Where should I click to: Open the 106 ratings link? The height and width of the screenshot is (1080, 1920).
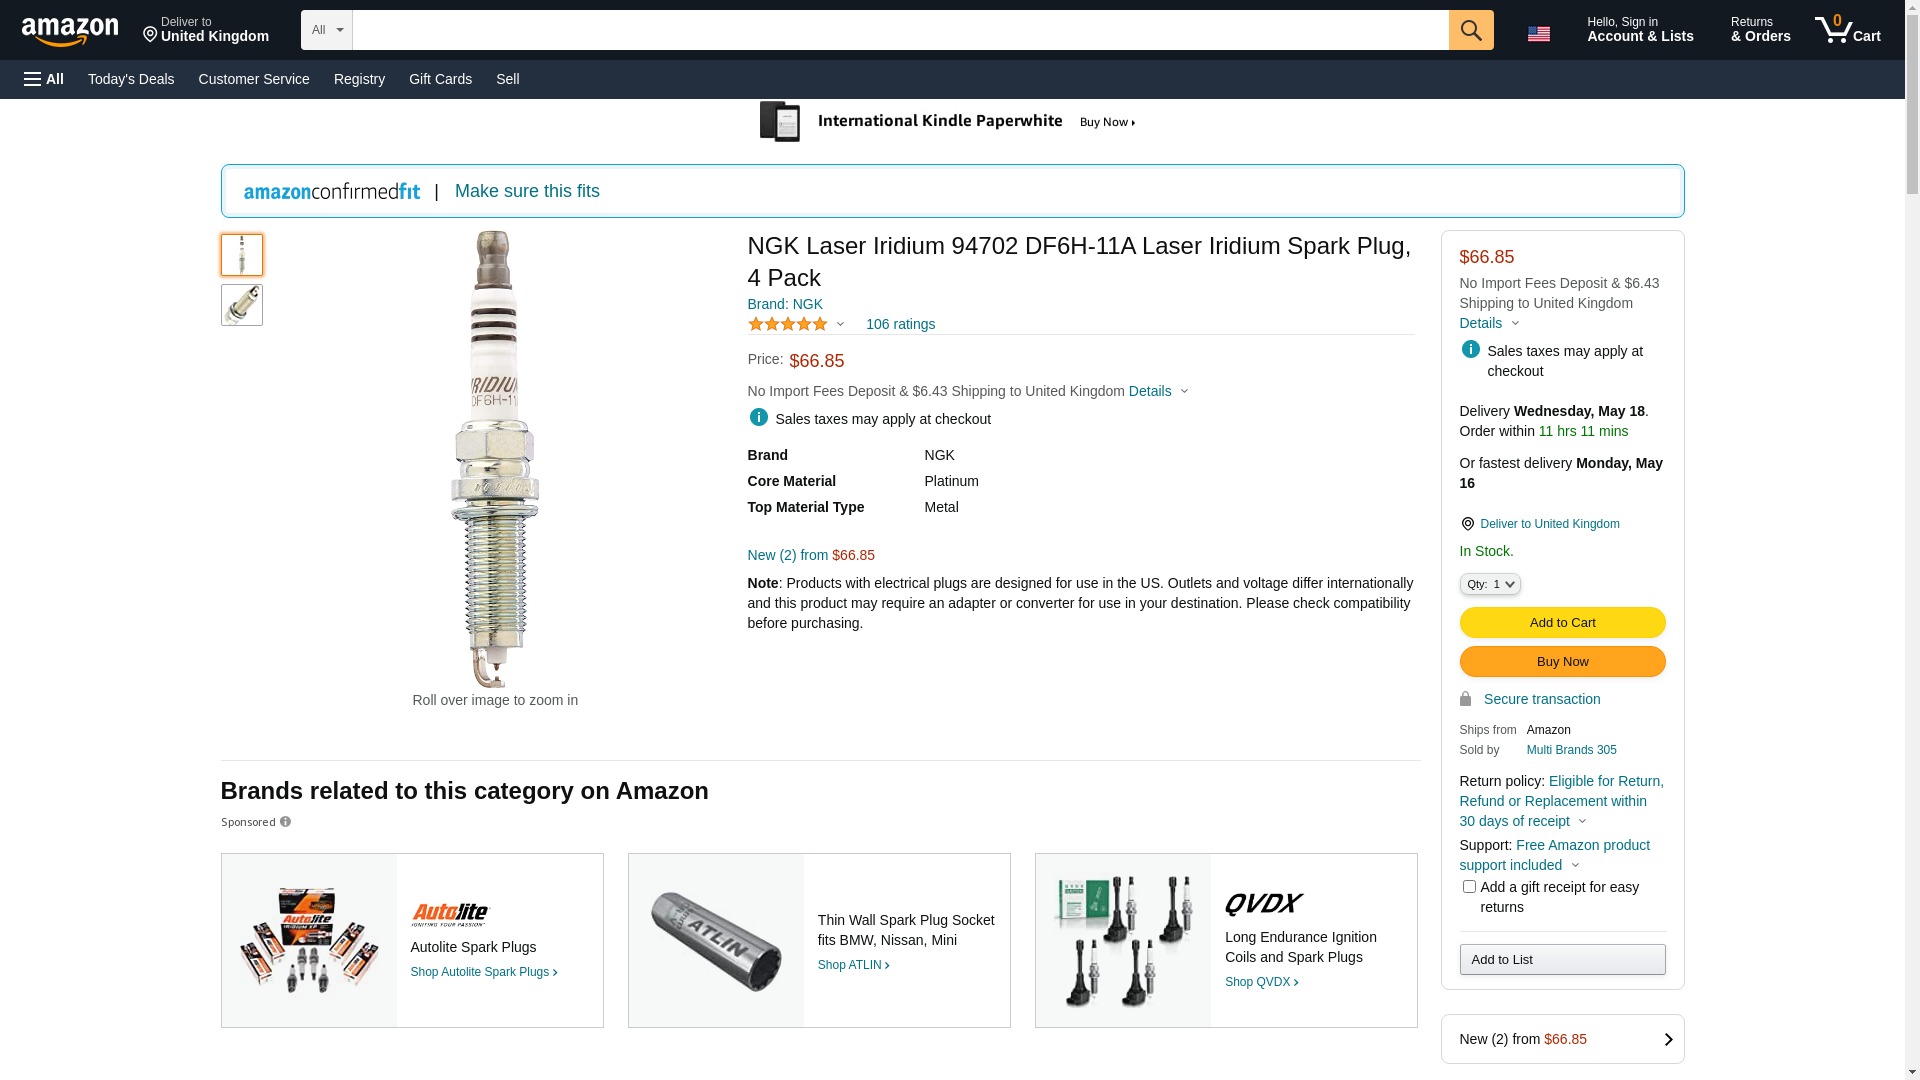900,324
